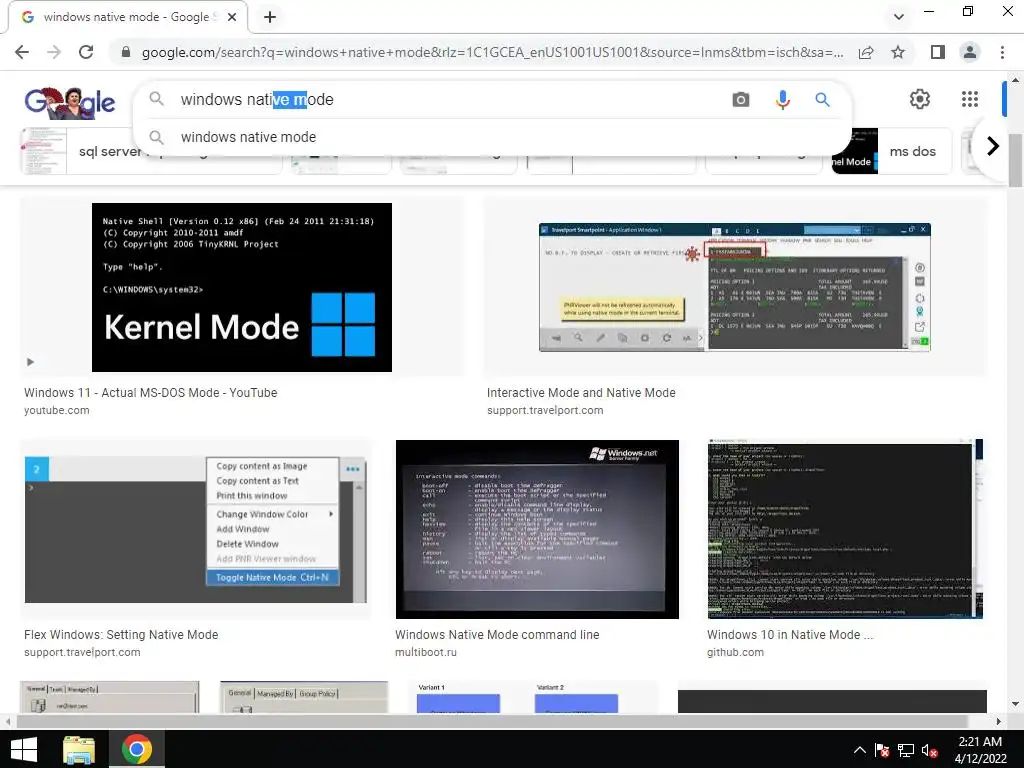Open the Variant 1 / Variant 2 thumbnail
1024x768 pixels.
[533, 697]
